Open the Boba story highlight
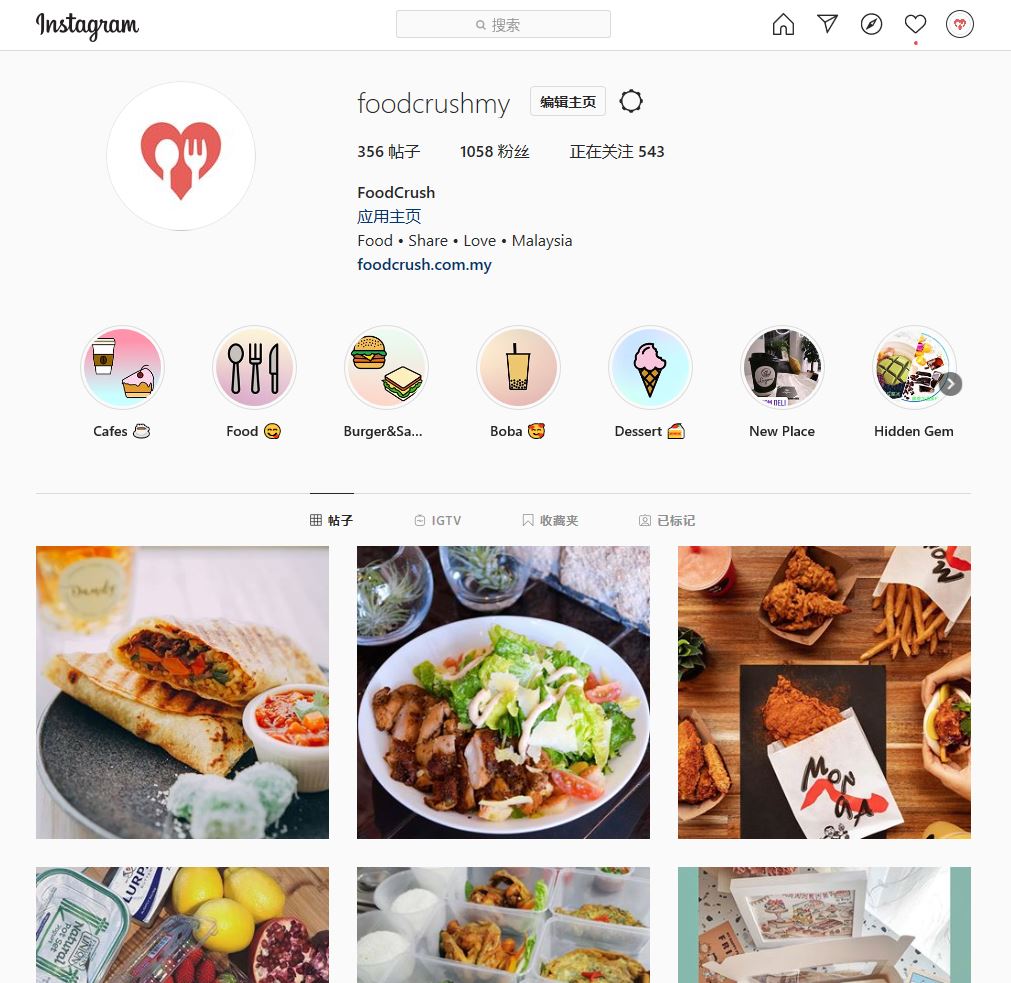This screenshot has width=1011, height=983. point(518,367)
